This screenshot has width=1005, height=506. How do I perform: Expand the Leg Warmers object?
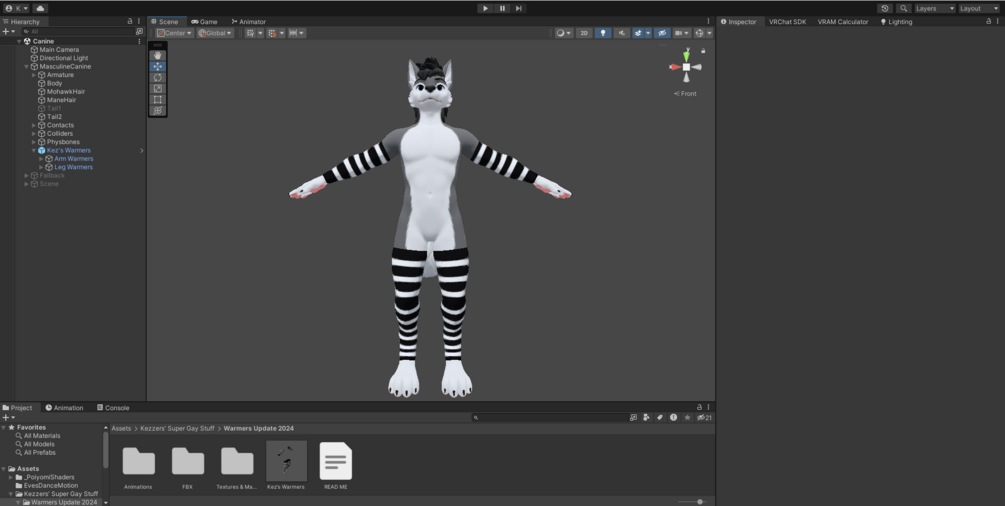point(41,167)
